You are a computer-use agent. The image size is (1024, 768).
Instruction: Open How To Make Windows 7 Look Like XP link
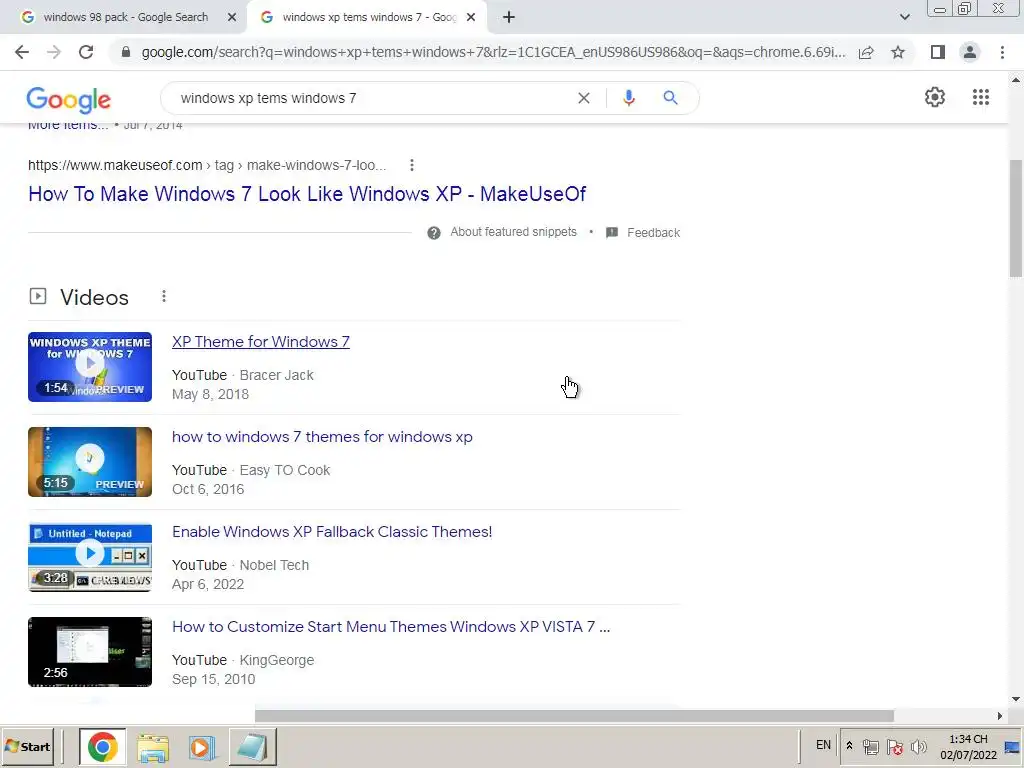[x=307, y=194]
